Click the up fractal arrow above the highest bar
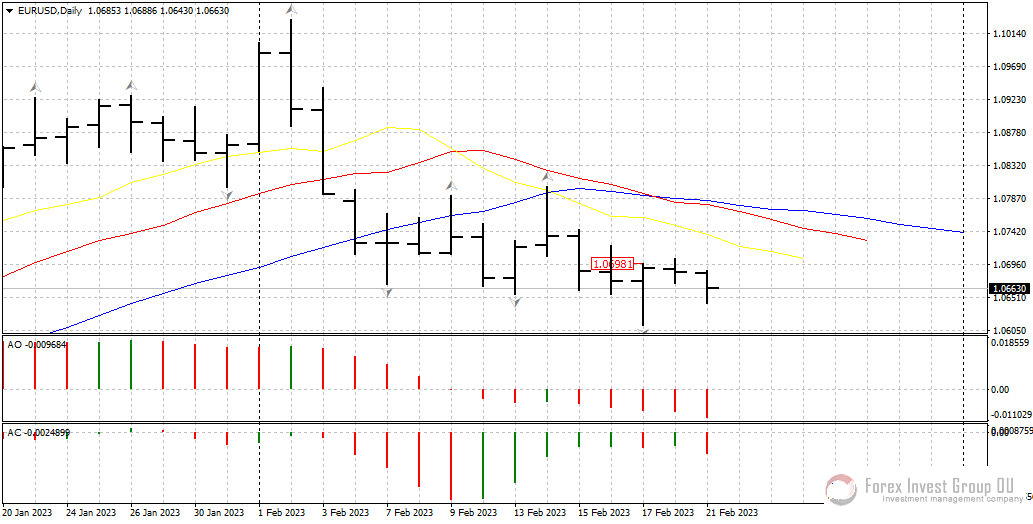This screenshot has height=524, width=1033. click(291, 9)
